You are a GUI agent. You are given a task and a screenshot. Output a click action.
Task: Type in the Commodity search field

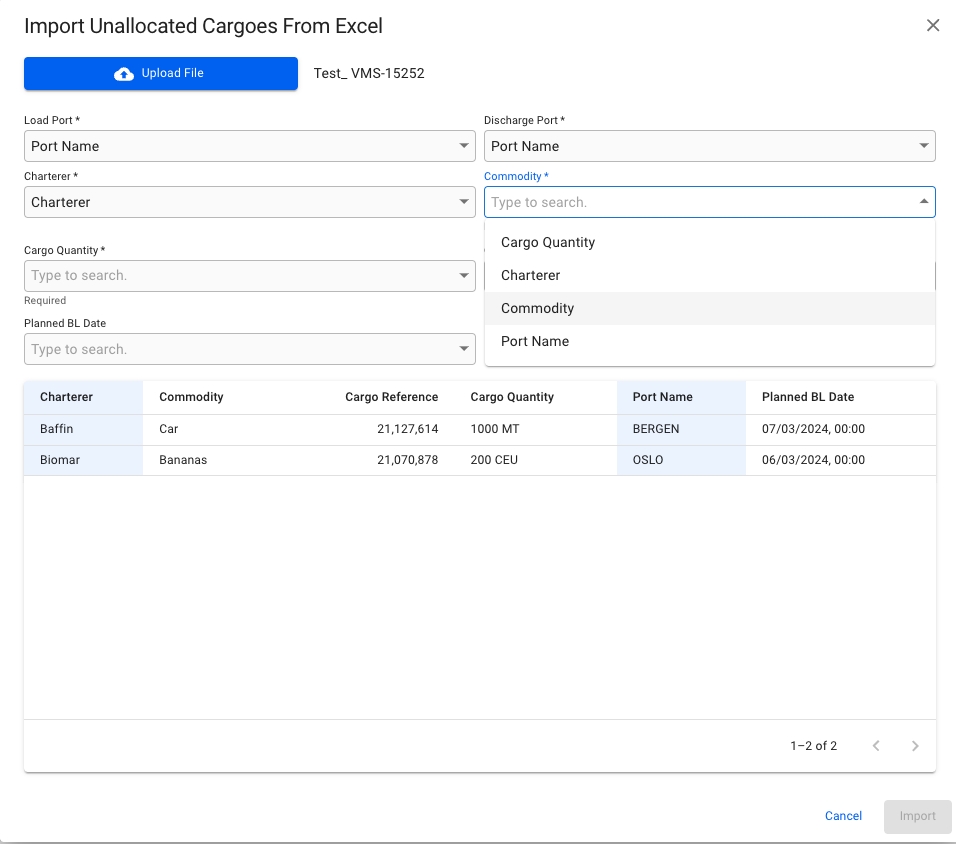700,202
